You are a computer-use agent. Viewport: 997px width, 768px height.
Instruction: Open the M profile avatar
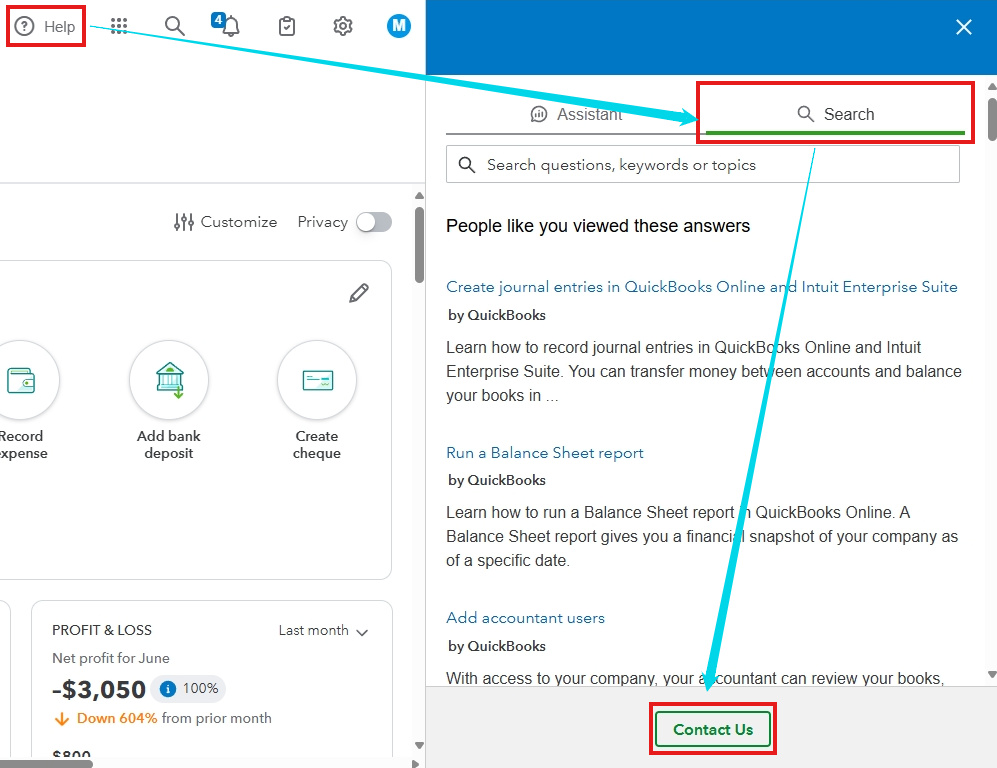(x=399, y=26)
